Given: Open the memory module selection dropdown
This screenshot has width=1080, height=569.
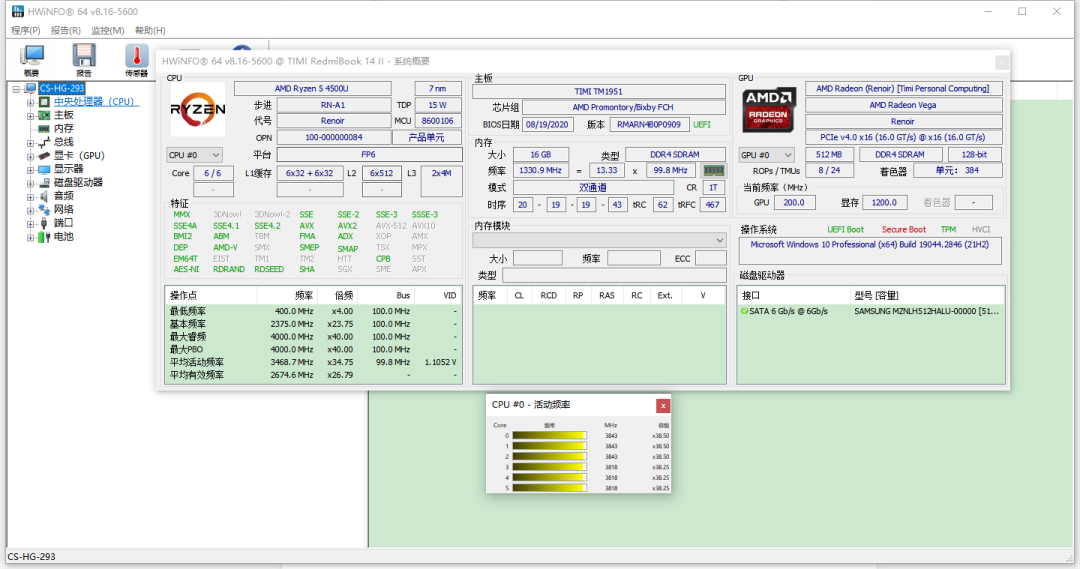Looking at the screenshot, I should point(599,240).
